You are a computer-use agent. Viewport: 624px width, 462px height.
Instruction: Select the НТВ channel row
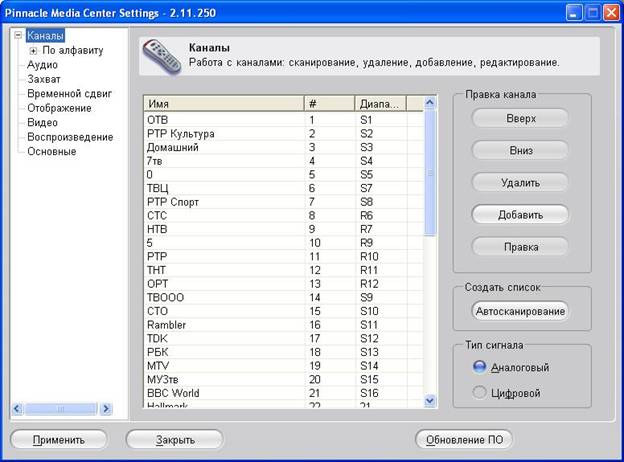click(x=283, y=229)
